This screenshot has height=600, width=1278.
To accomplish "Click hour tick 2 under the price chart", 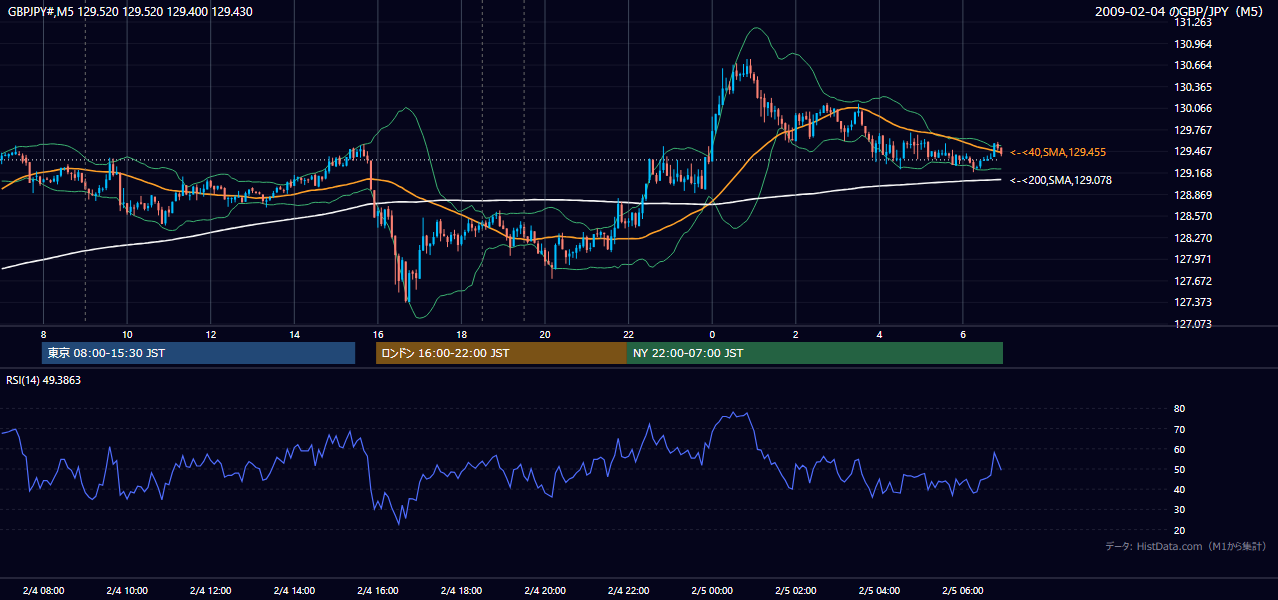I will click(795, 334).
